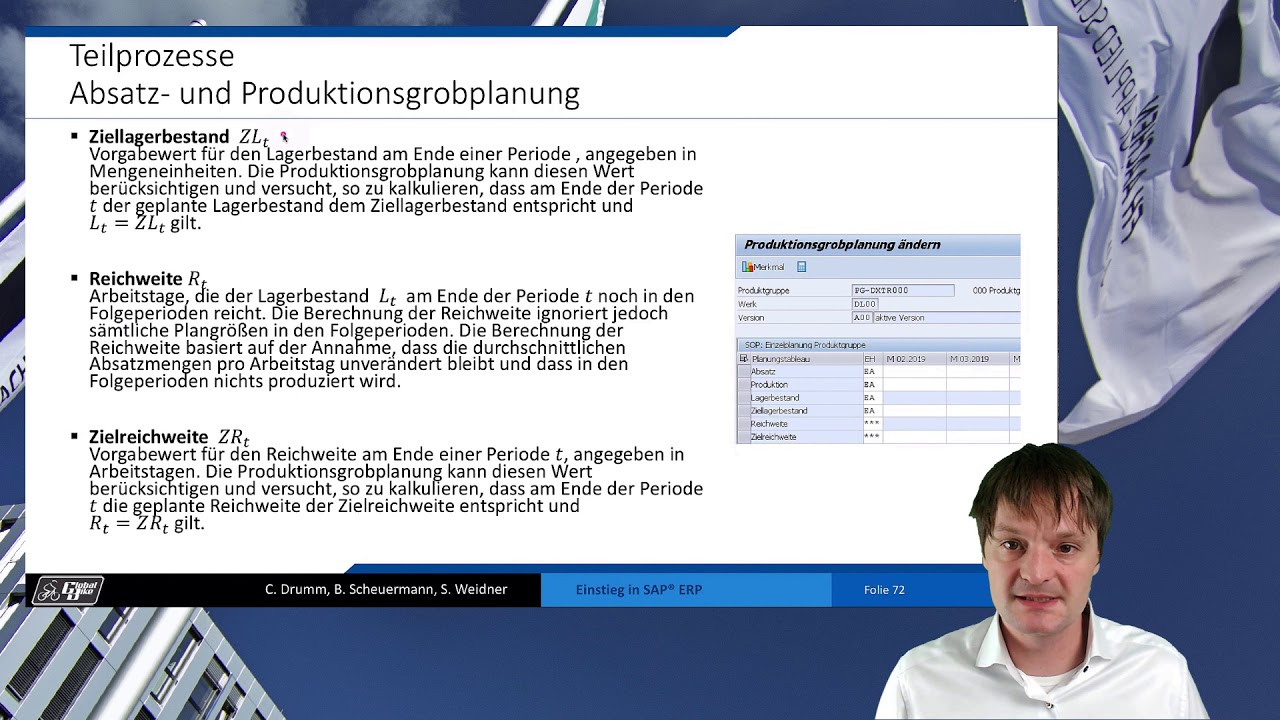Image resolution: width=1280 pixels, height=720 pixels.
Task: Click the Werk field DL00
Action: pyautogui.click(x=865, y=304)
